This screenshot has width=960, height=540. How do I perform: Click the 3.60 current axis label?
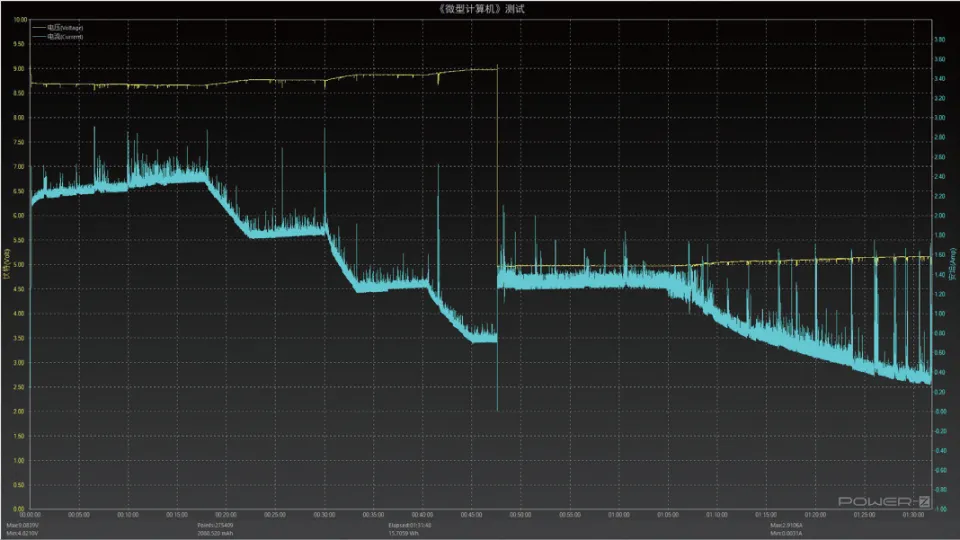[x=939, y=59]
